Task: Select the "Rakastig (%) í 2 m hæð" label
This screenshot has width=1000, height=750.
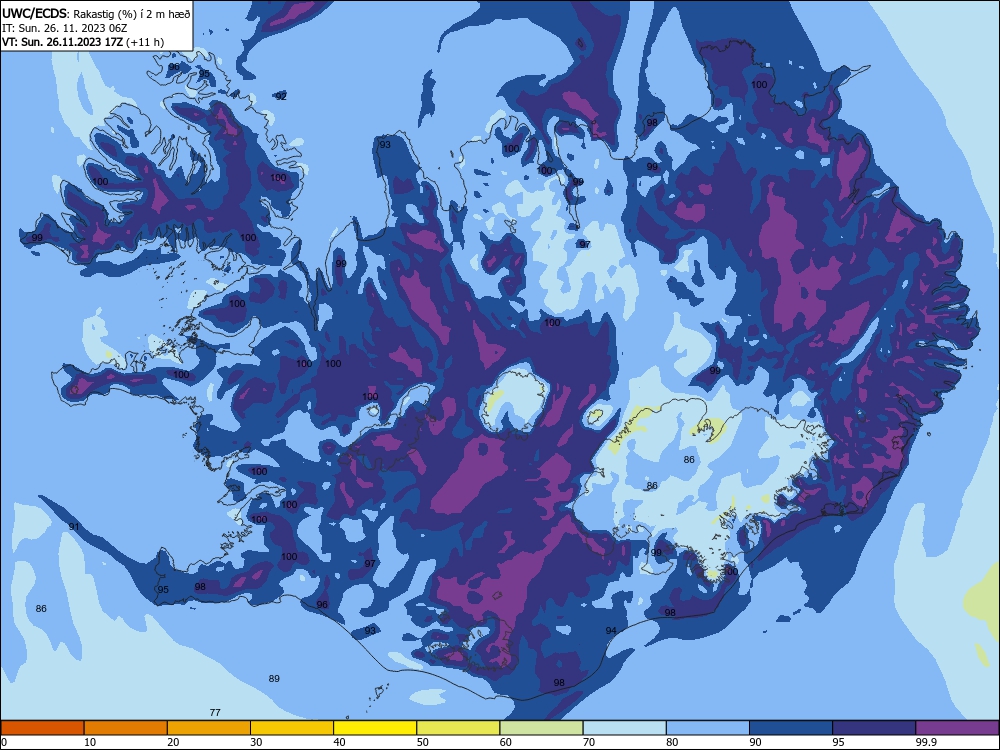Action: coord(131,14)
